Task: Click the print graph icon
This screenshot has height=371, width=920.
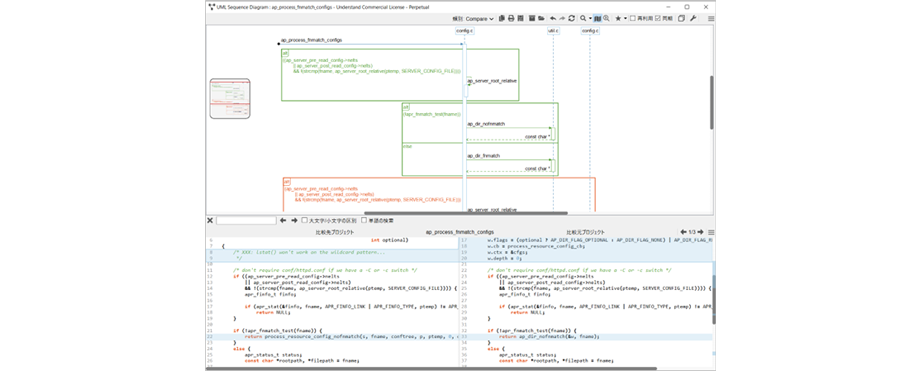Action: (511, 19)
